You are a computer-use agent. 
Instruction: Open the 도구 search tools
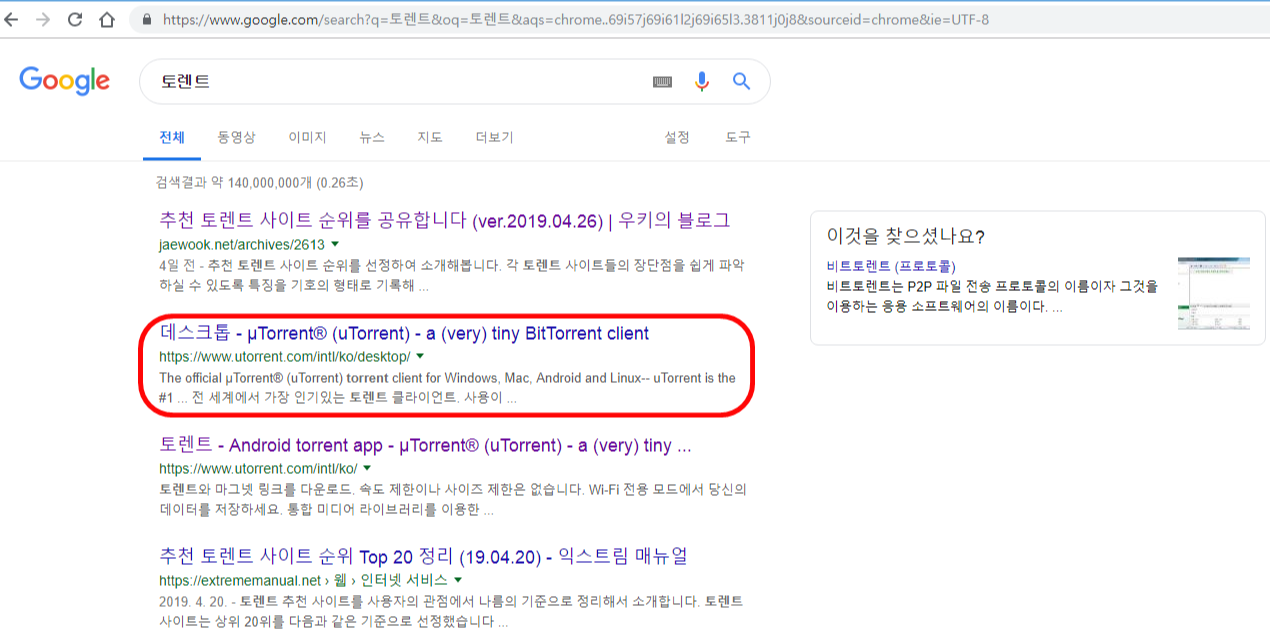point(738,137)
